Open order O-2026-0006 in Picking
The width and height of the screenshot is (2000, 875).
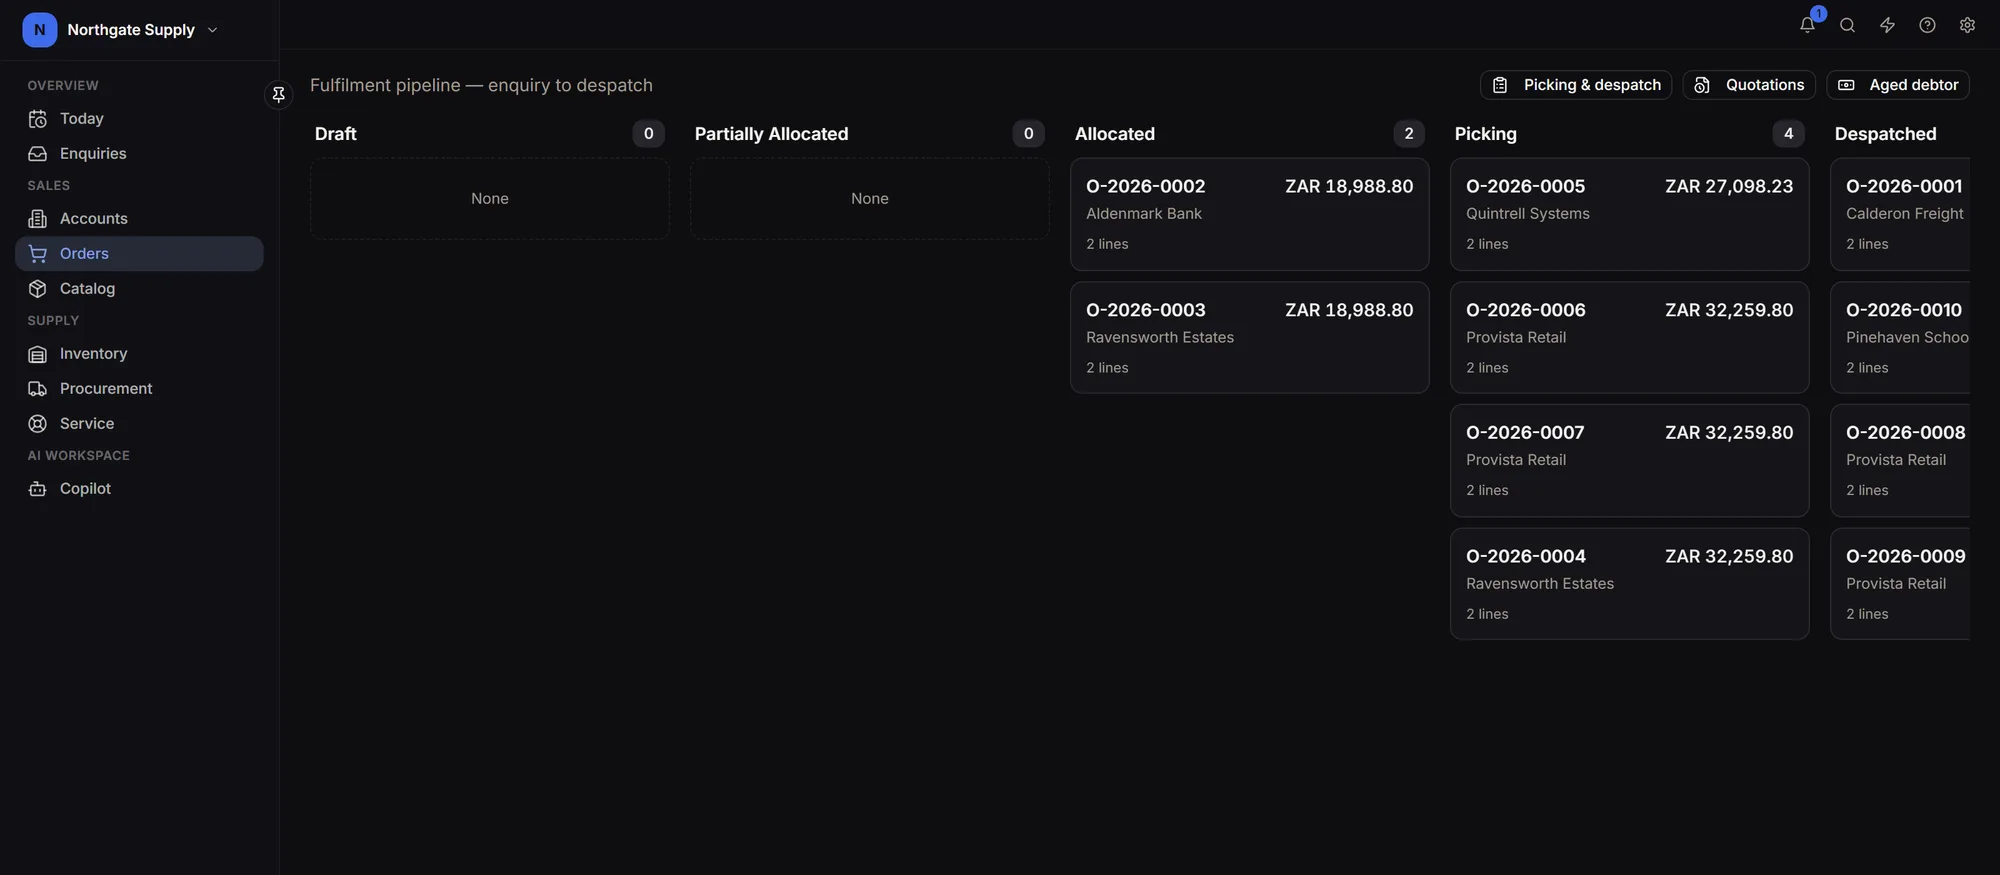click(1630, 338)
